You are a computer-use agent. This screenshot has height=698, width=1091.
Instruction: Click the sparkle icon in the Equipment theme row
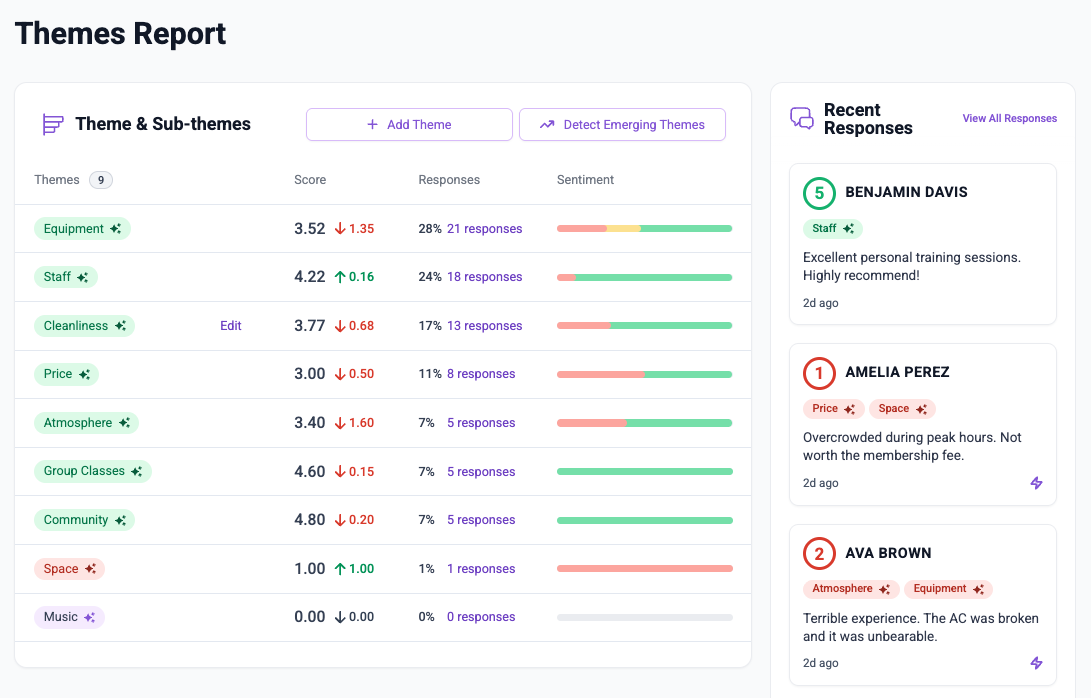(x=116, y=229)
